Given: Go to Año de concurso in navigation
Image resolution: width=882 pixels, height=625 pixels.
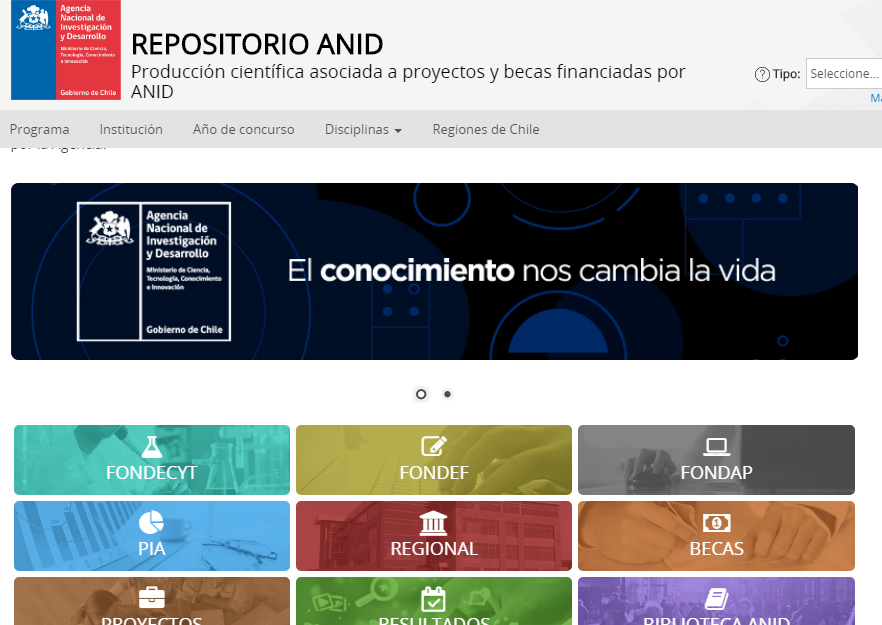Looking at the screenshot, I should point(243,129).
